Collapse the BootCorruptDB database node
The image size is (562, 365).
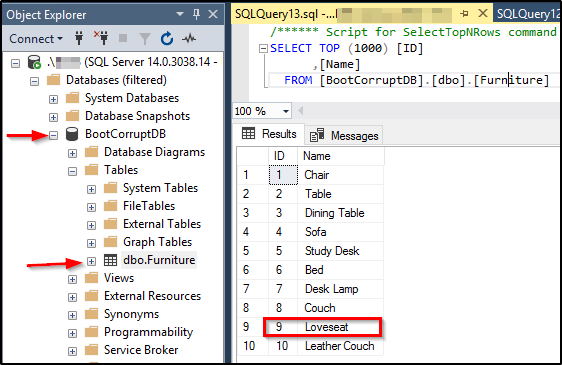click(x=53, y=135)
